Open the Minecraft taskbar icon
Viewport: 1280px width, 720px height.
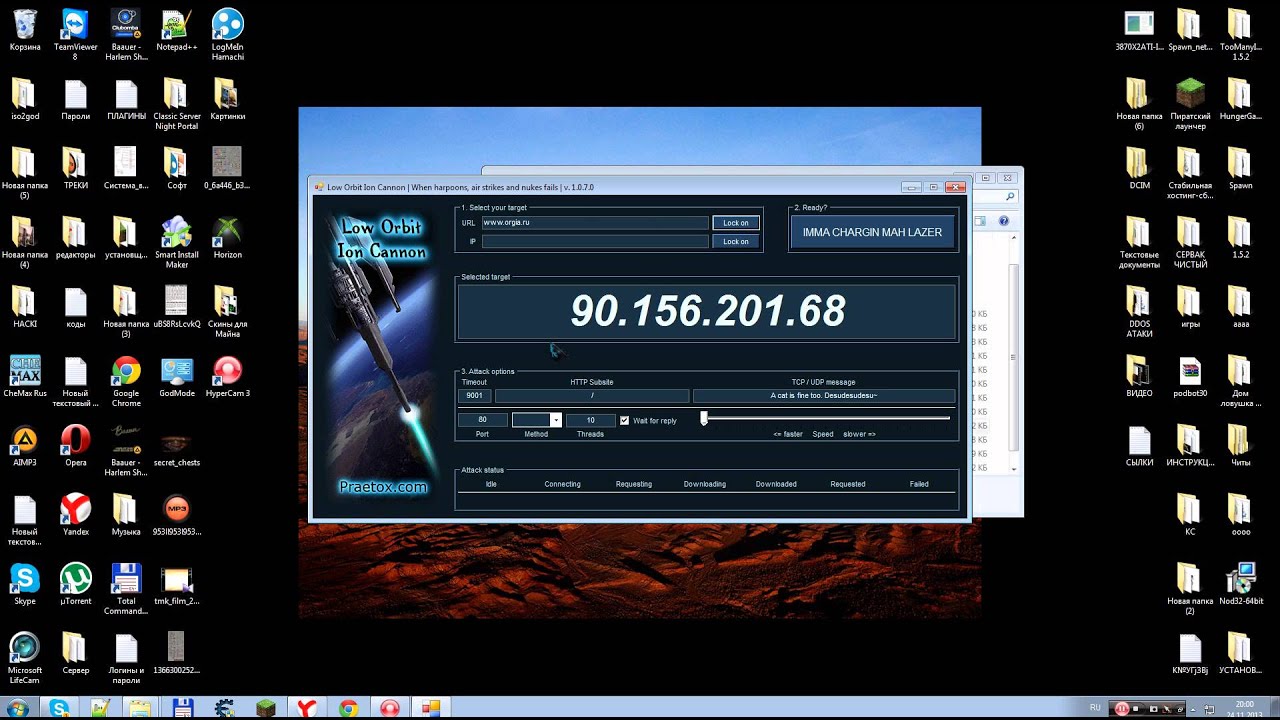click(x=265, y=708)
